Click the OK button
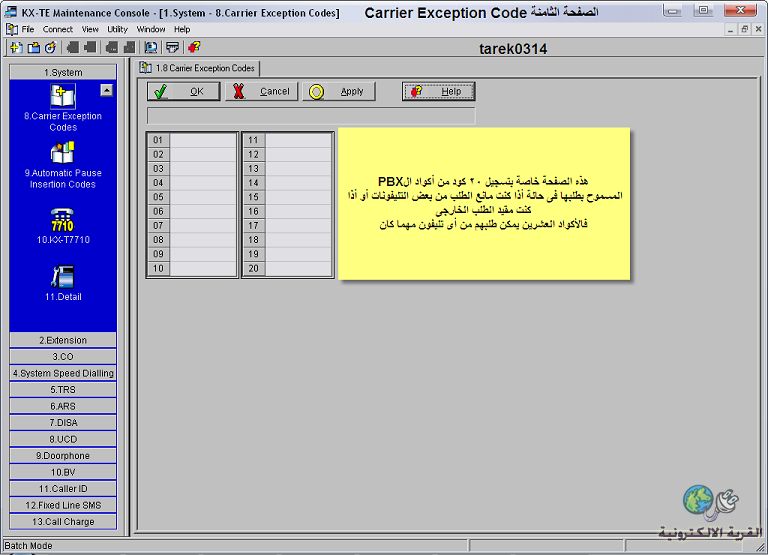The image size is (768, 555). click(x=184, y=92)
